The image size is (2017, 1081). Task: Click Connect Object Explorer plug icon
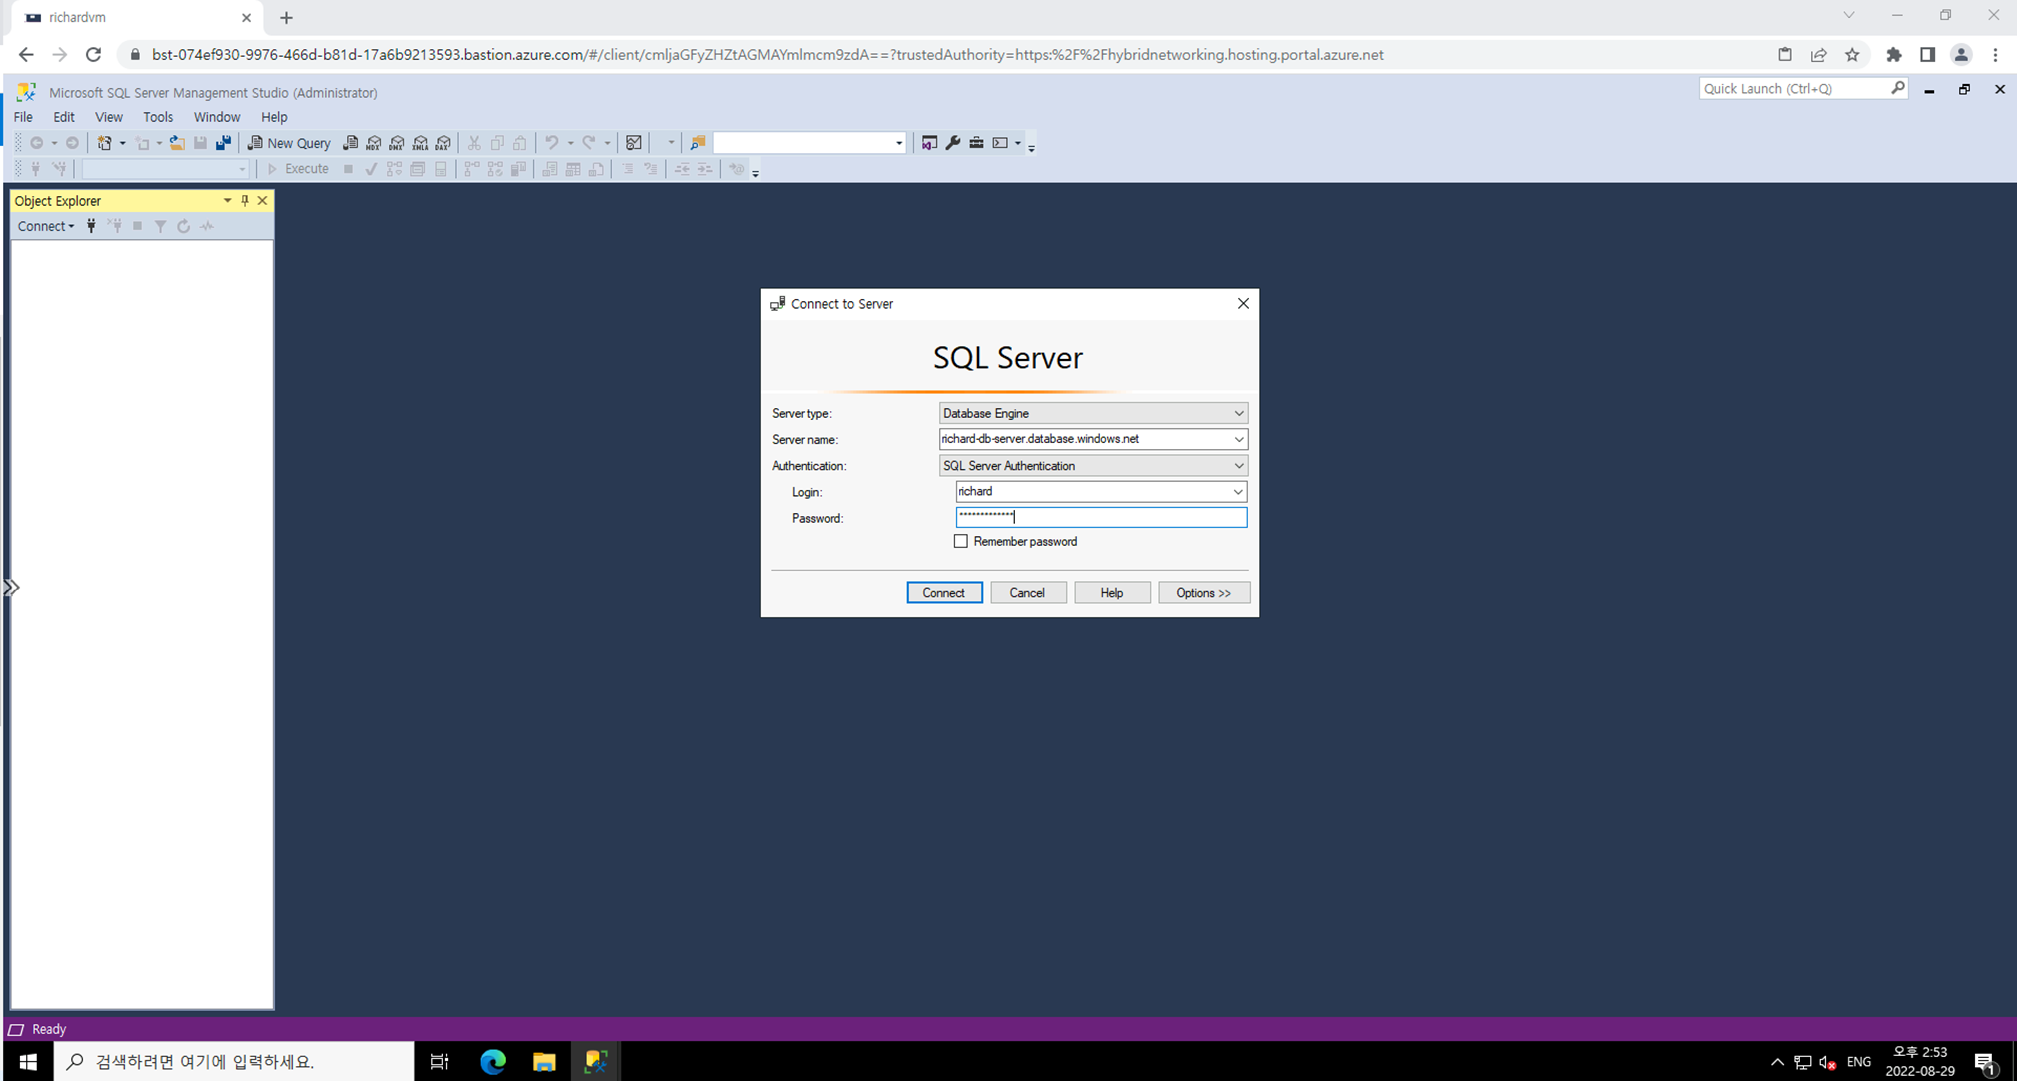pyautogui.click(x=91, y=226)
